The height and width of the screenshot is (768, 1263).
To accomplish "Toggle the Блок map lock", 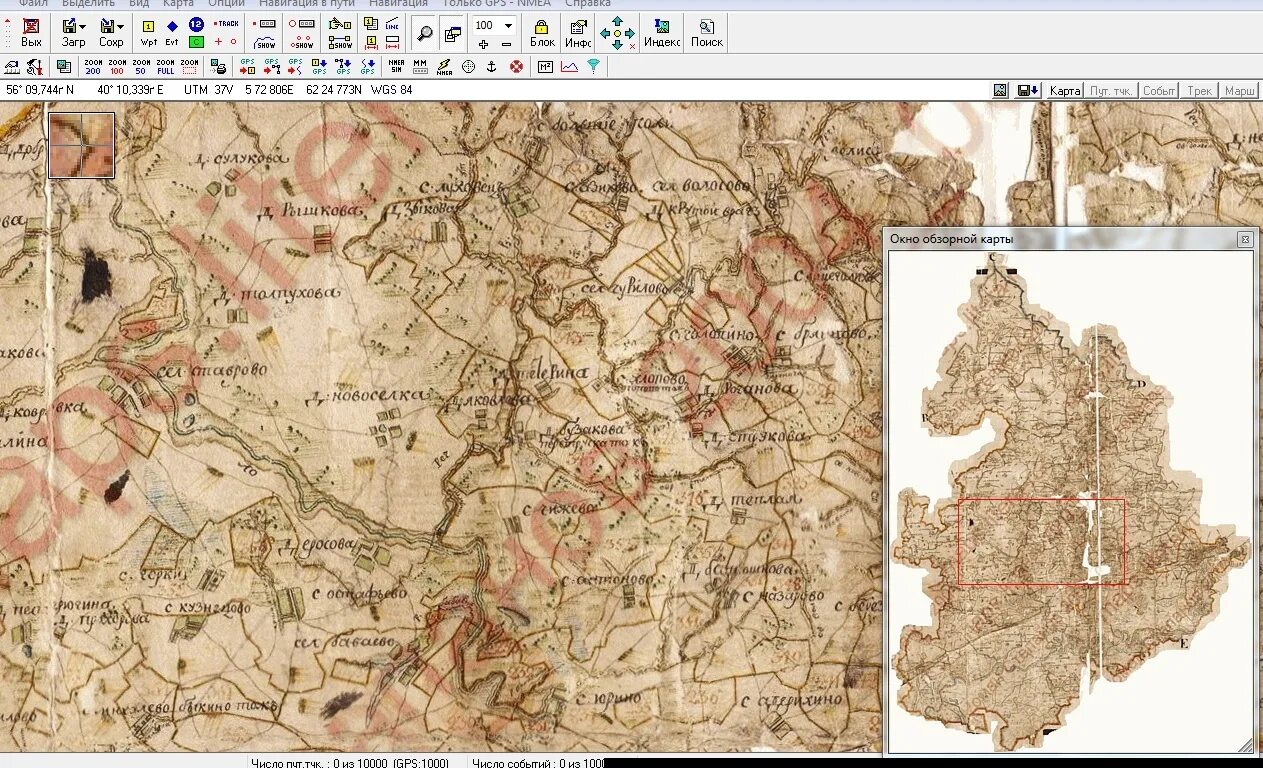I will click(x=542, y=33).
